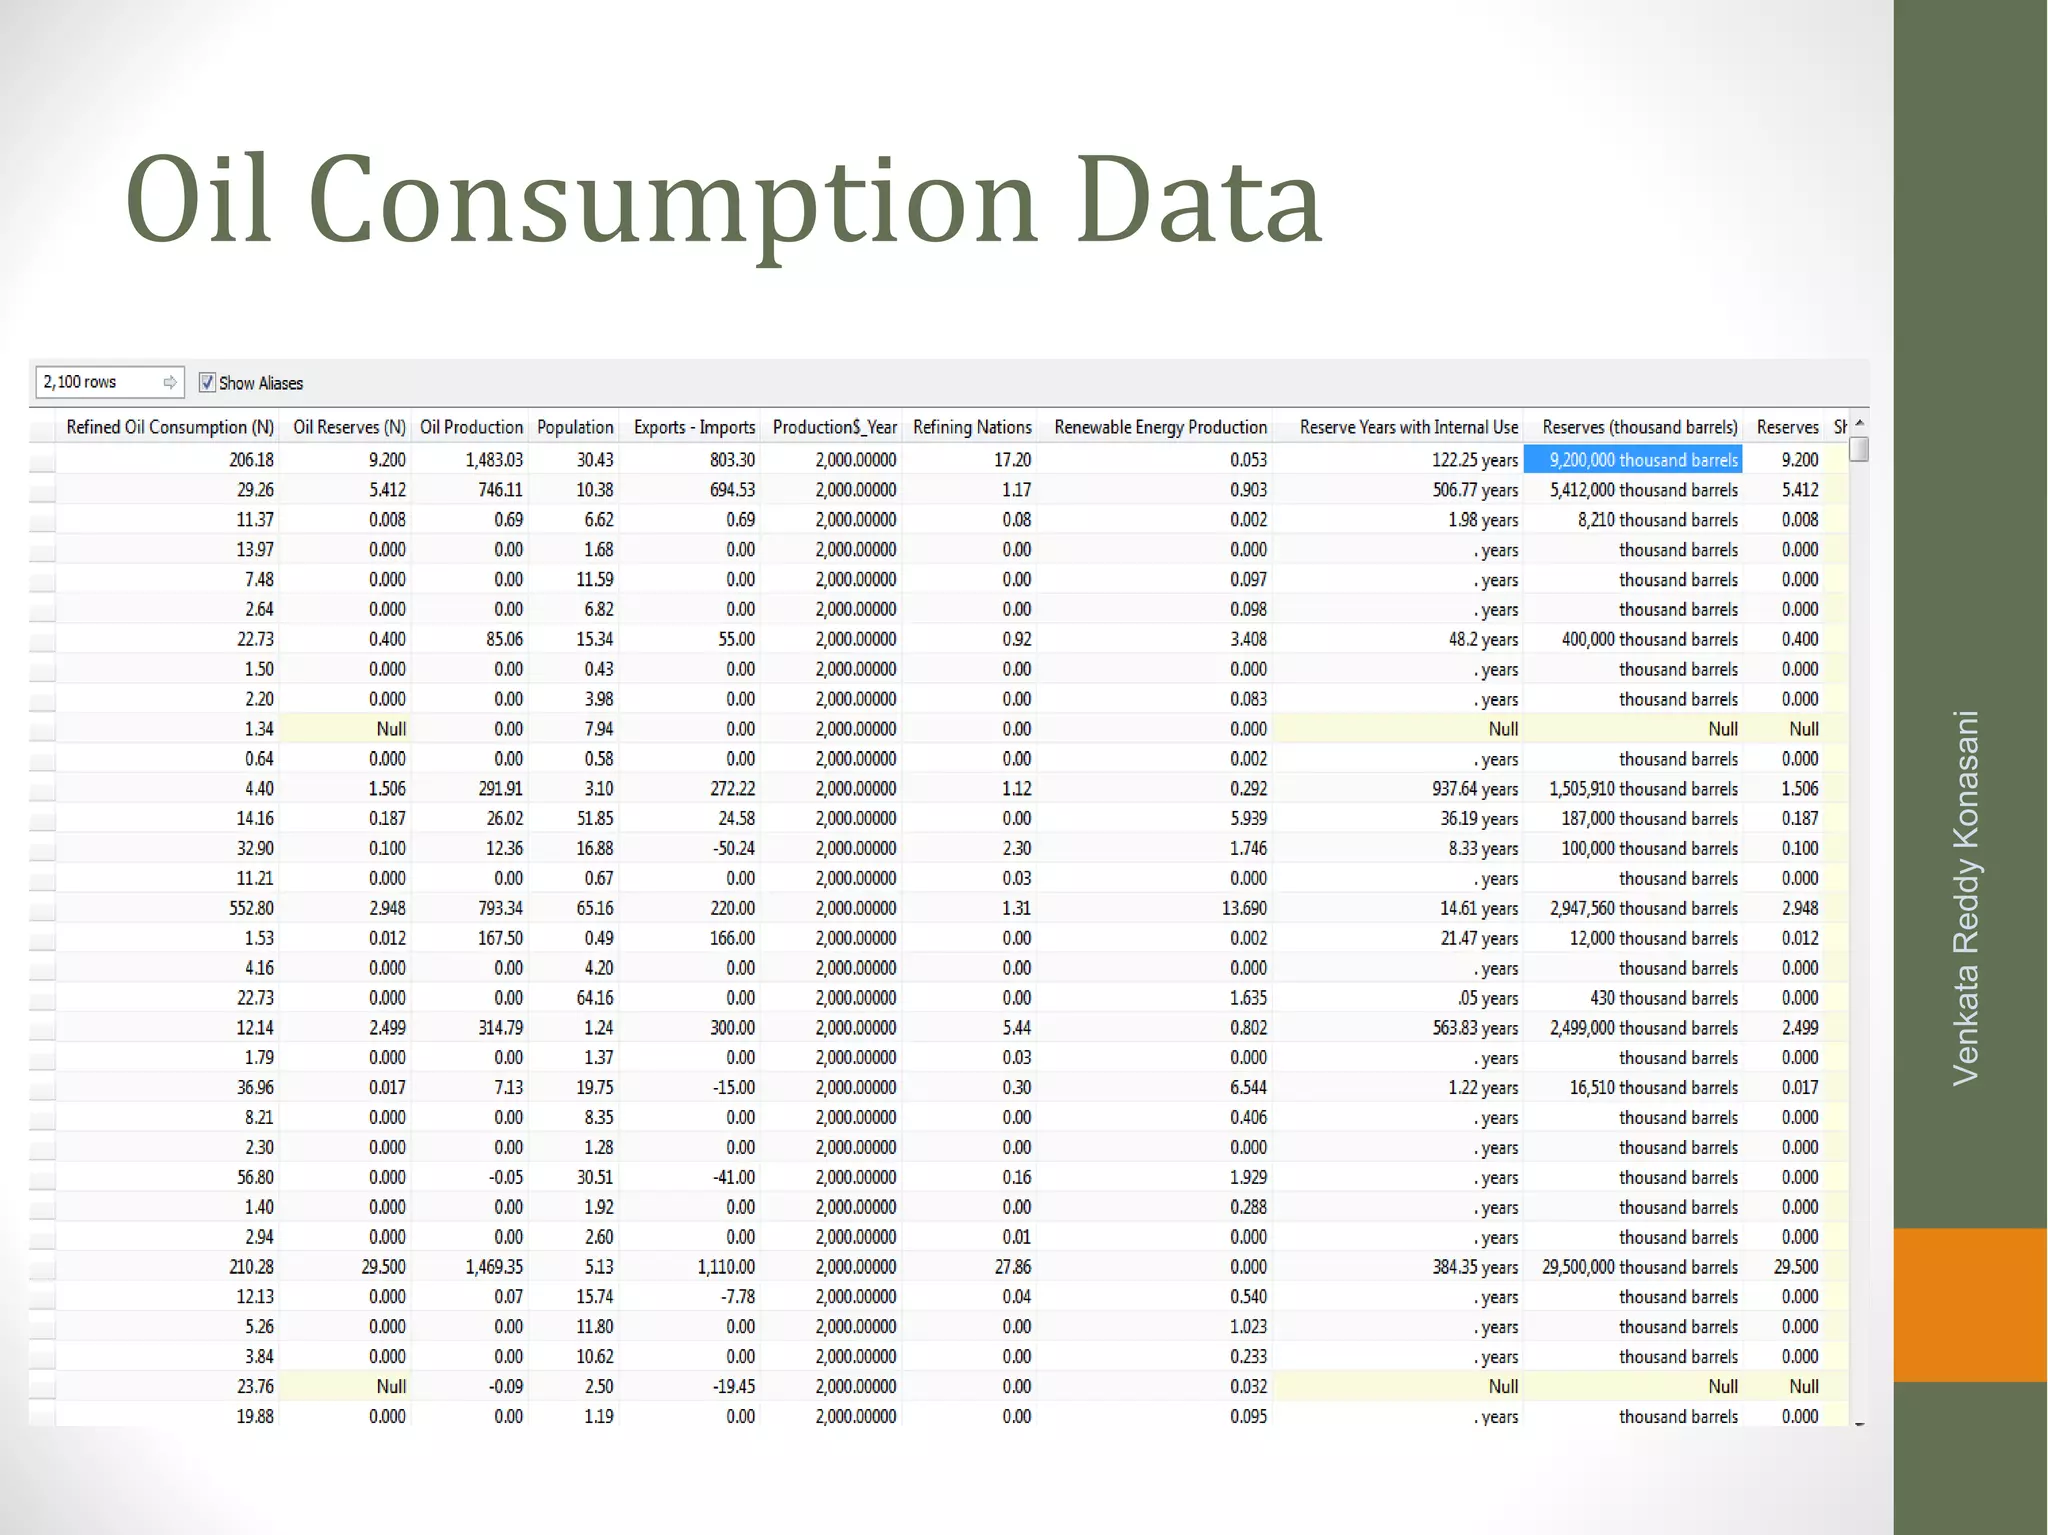Image resolution: width=2048 pixels, height=1535 pixels.
Task: Click into the 2,100 rows input field
Action: [110, 382]
